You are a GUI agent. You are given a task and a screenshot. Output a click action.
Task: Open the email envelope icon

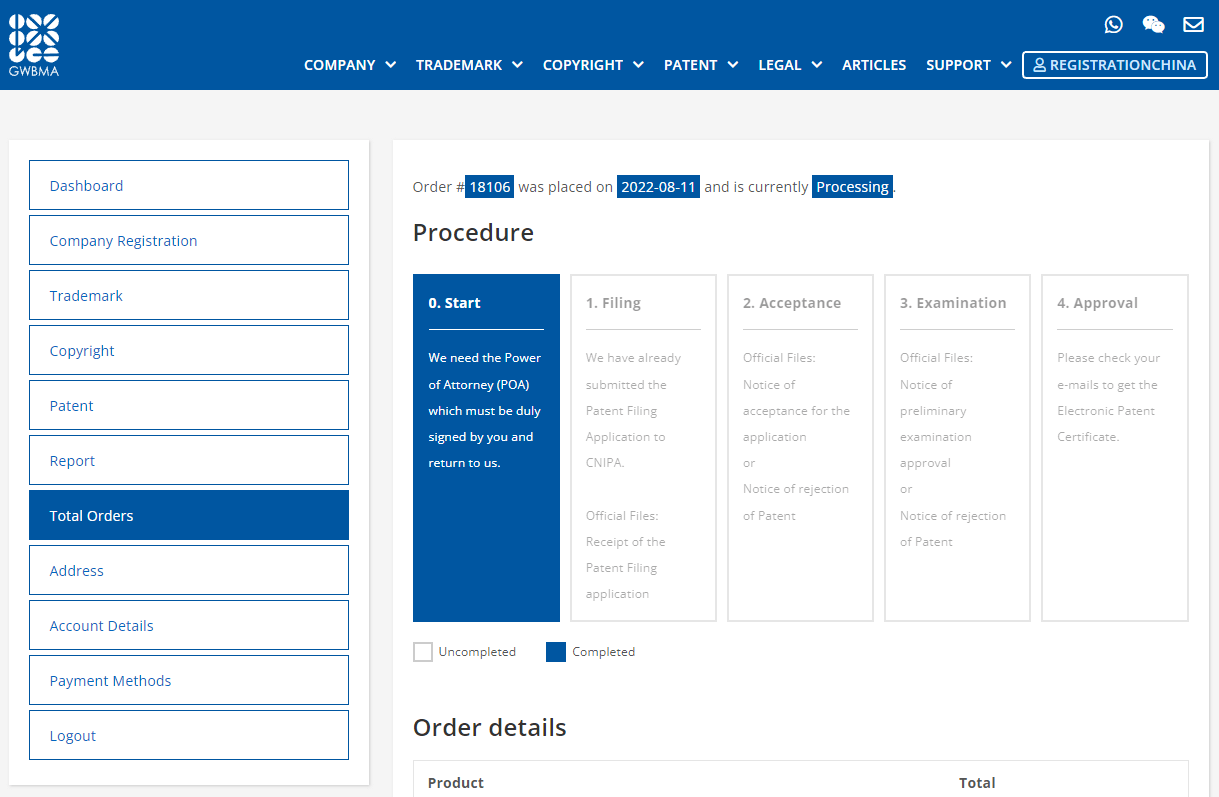(x=1193, y=25)
